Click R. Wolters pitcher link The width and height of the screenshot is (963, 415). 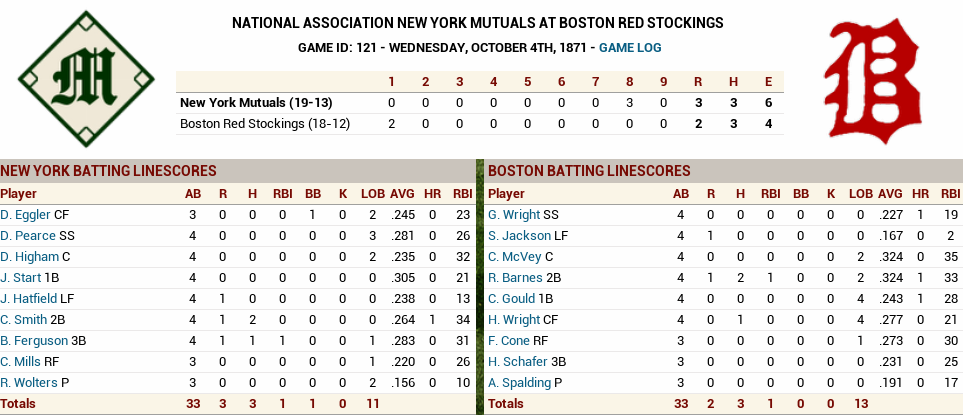(x=27, y=382)
